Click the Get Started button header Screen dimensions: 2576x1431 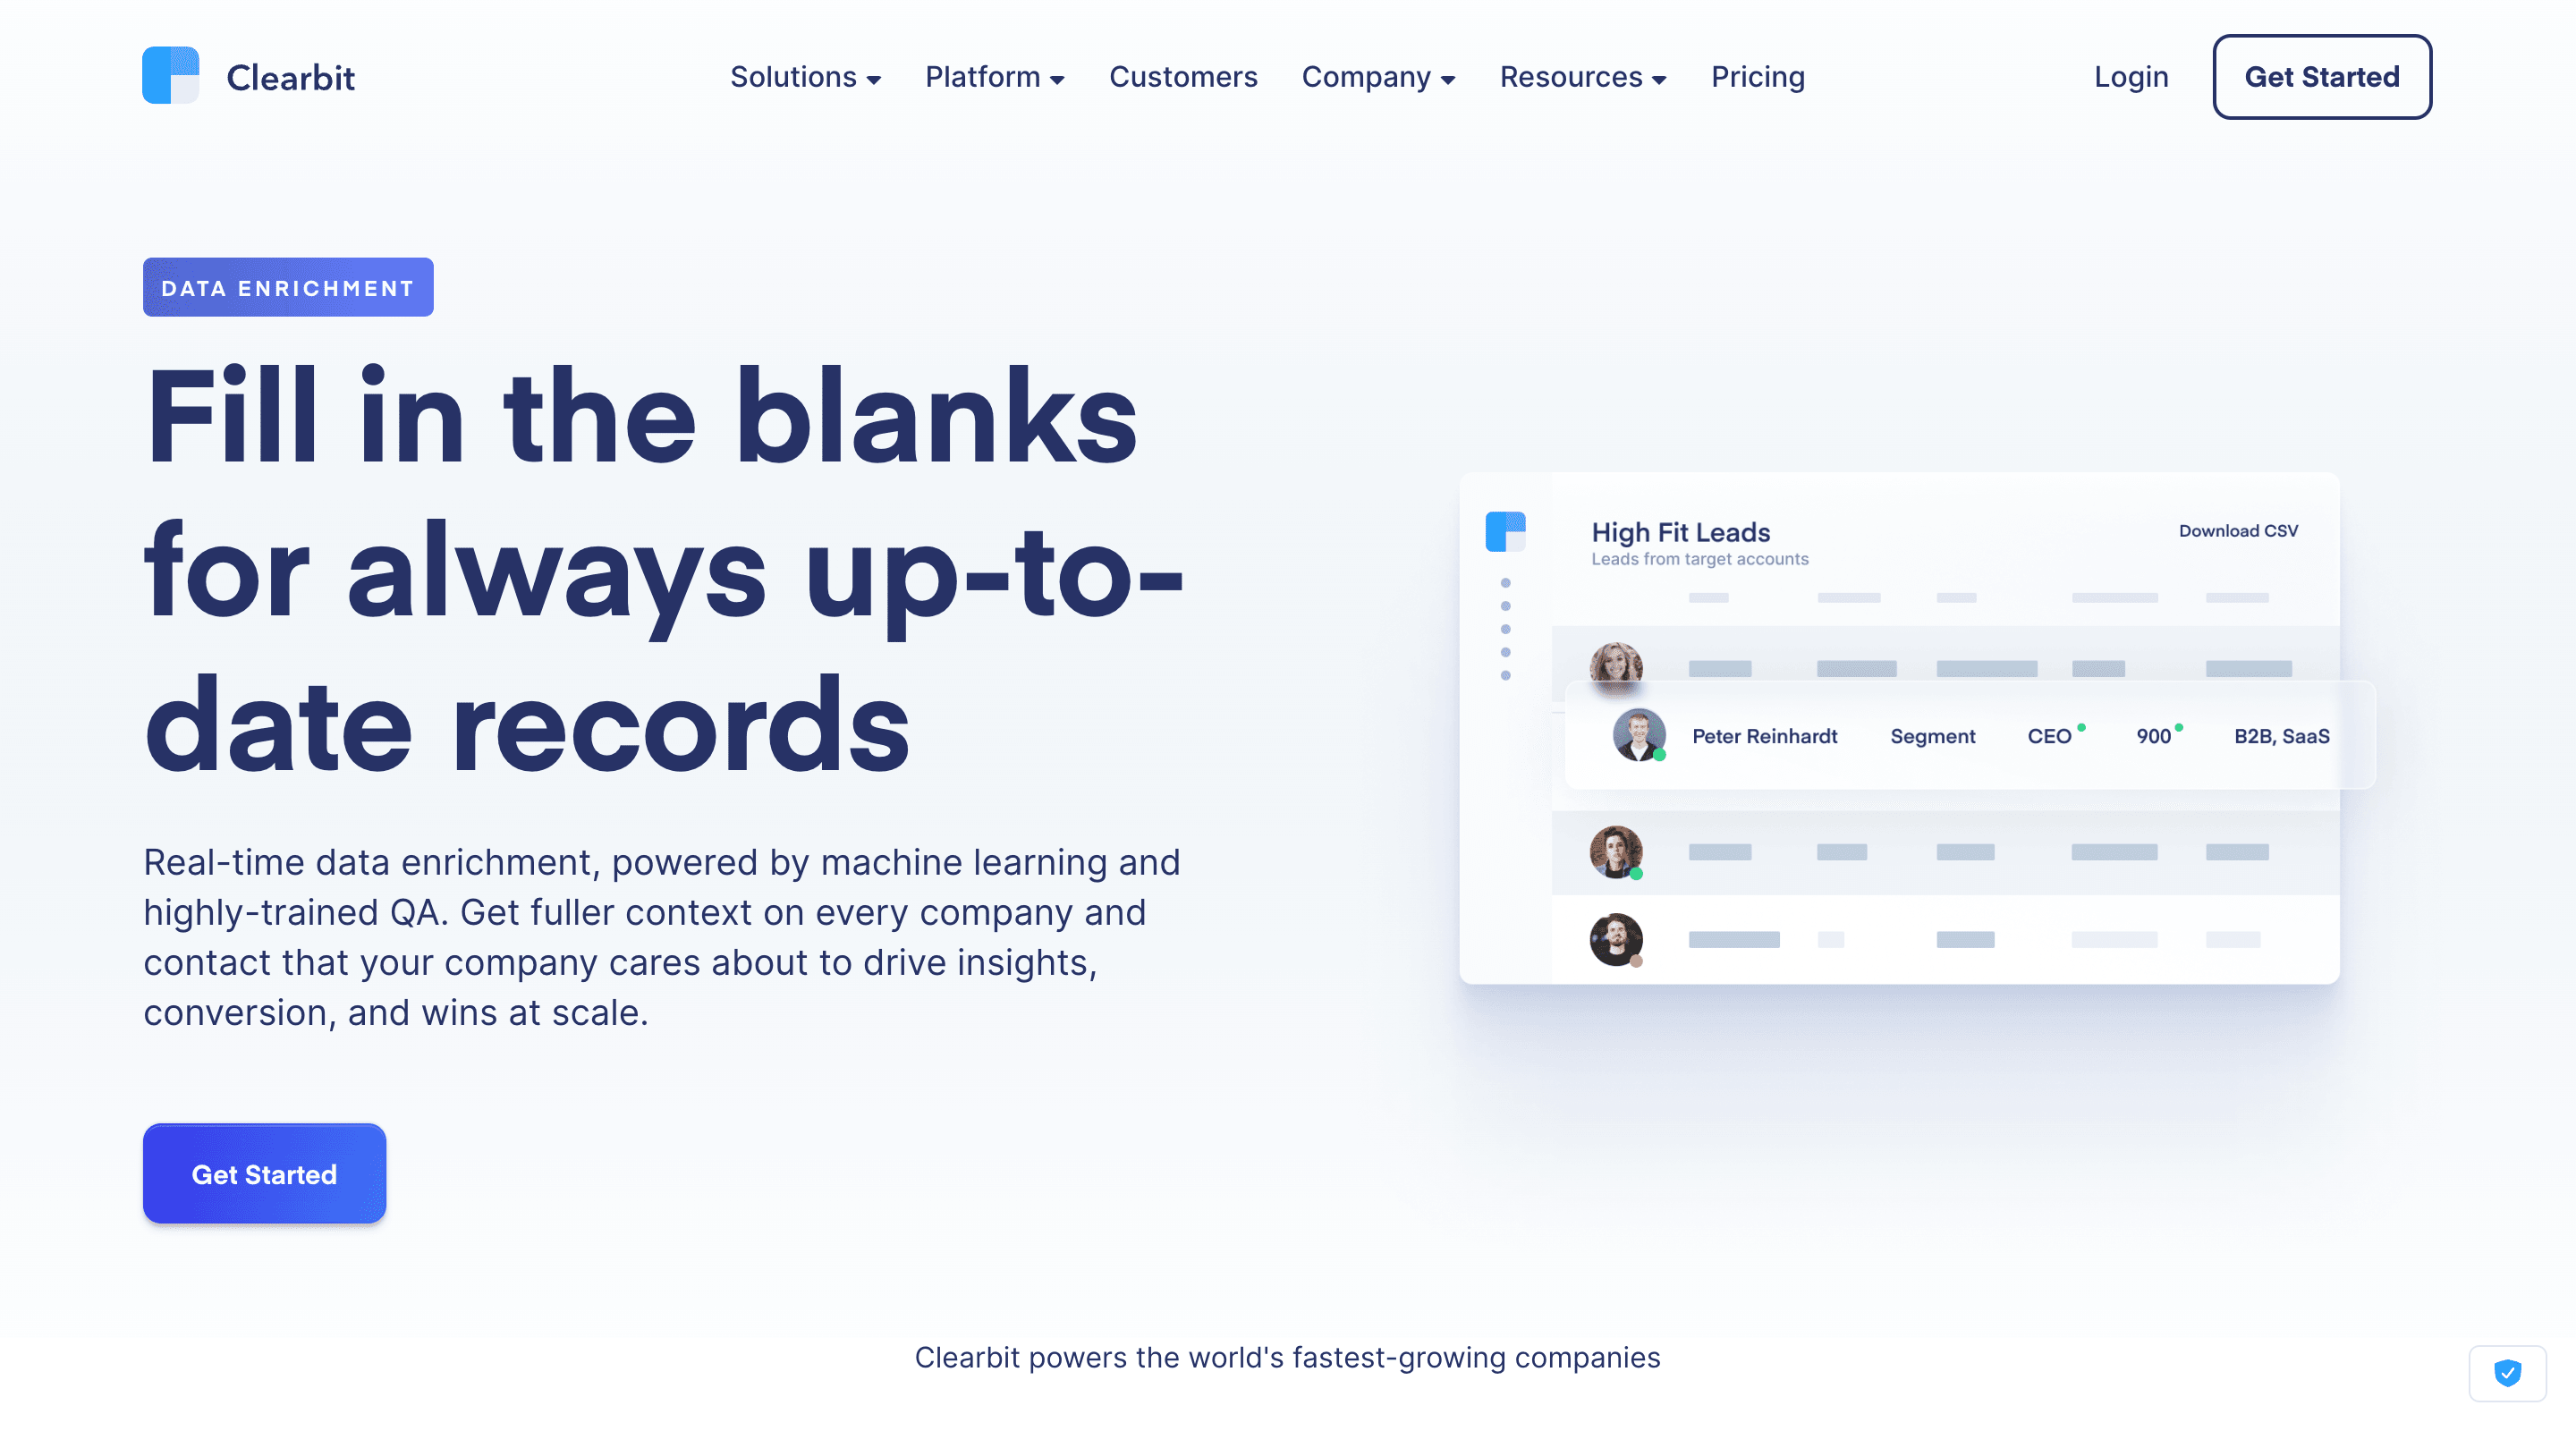pos(2320,76)
